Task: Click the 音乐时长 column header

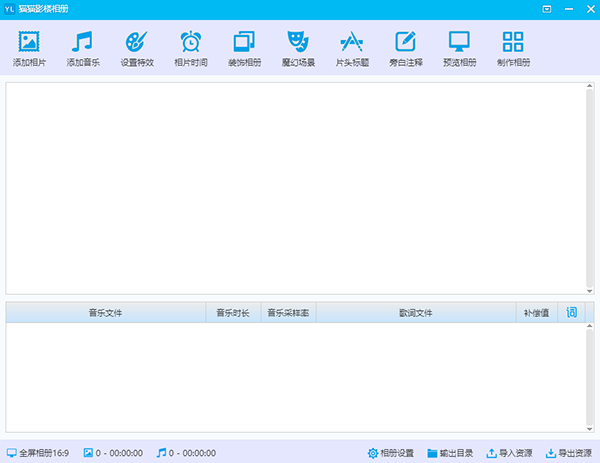Action: 233,313
